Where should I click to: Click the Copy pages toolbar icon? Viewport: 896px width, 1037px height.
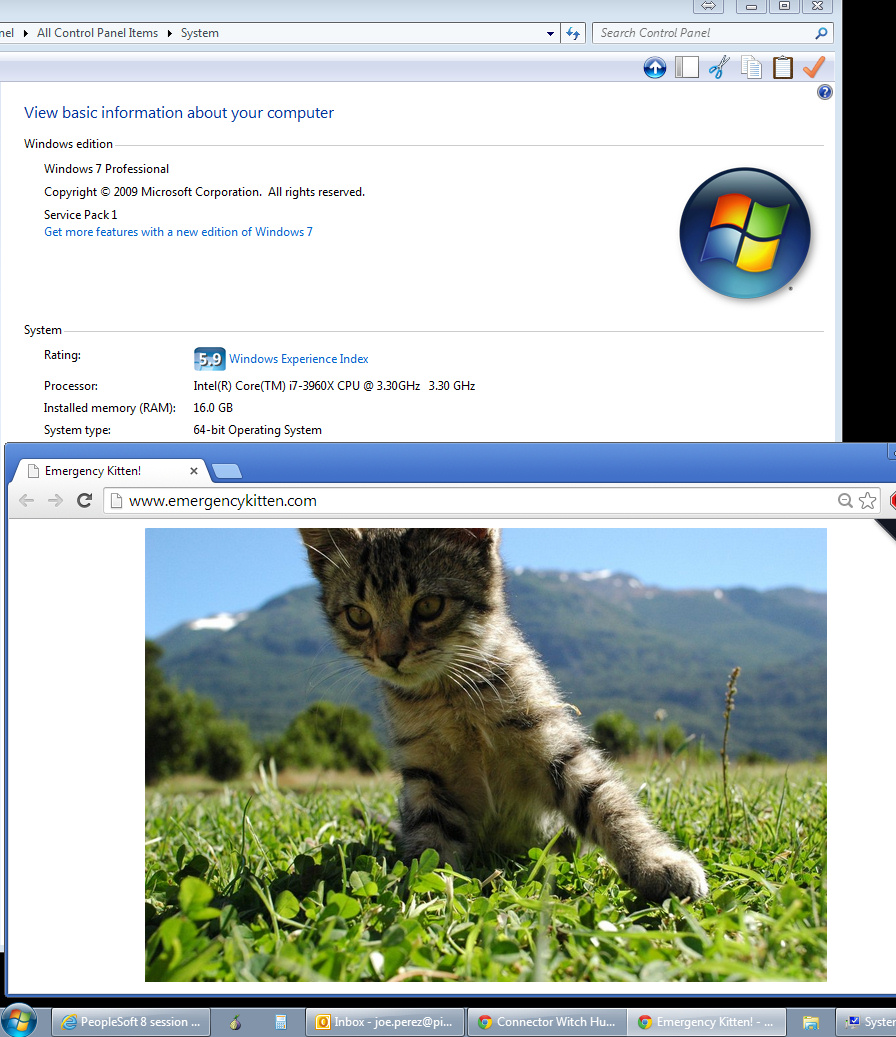pos(751,67)
